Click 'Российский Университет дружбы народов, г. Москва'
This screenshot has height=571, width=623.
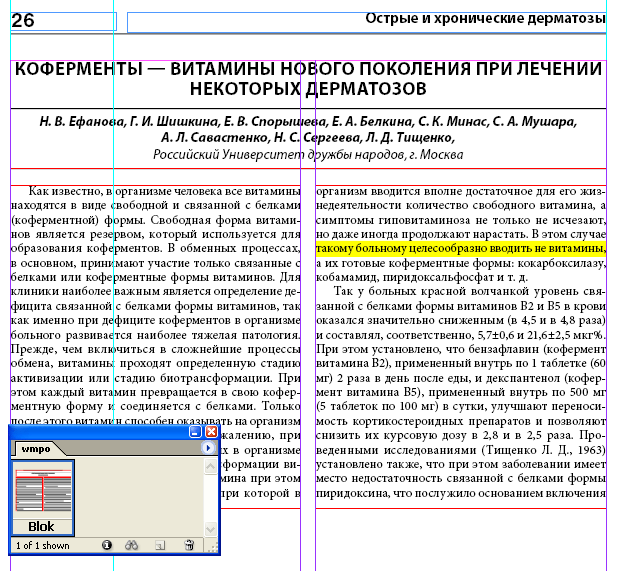coord(308,154)
